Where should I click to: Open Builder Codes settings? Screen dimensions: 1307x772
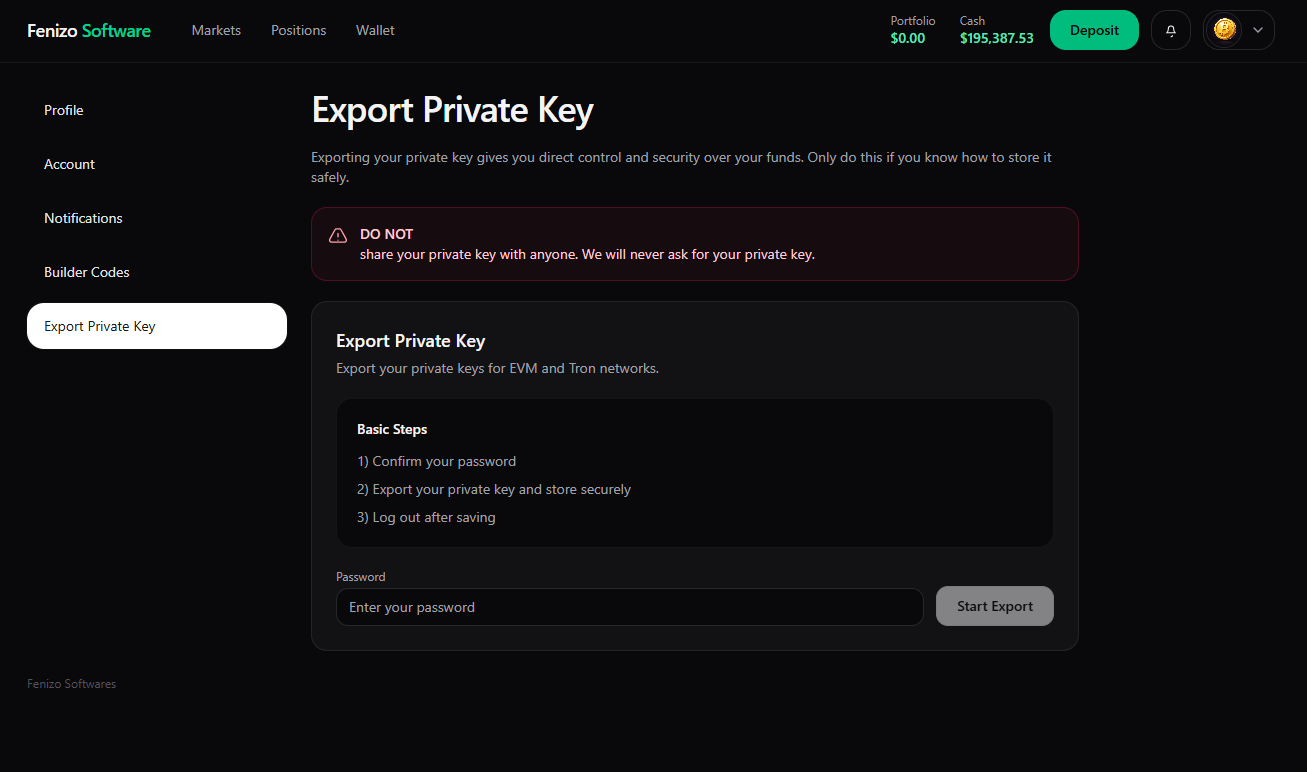pos(86,271)
